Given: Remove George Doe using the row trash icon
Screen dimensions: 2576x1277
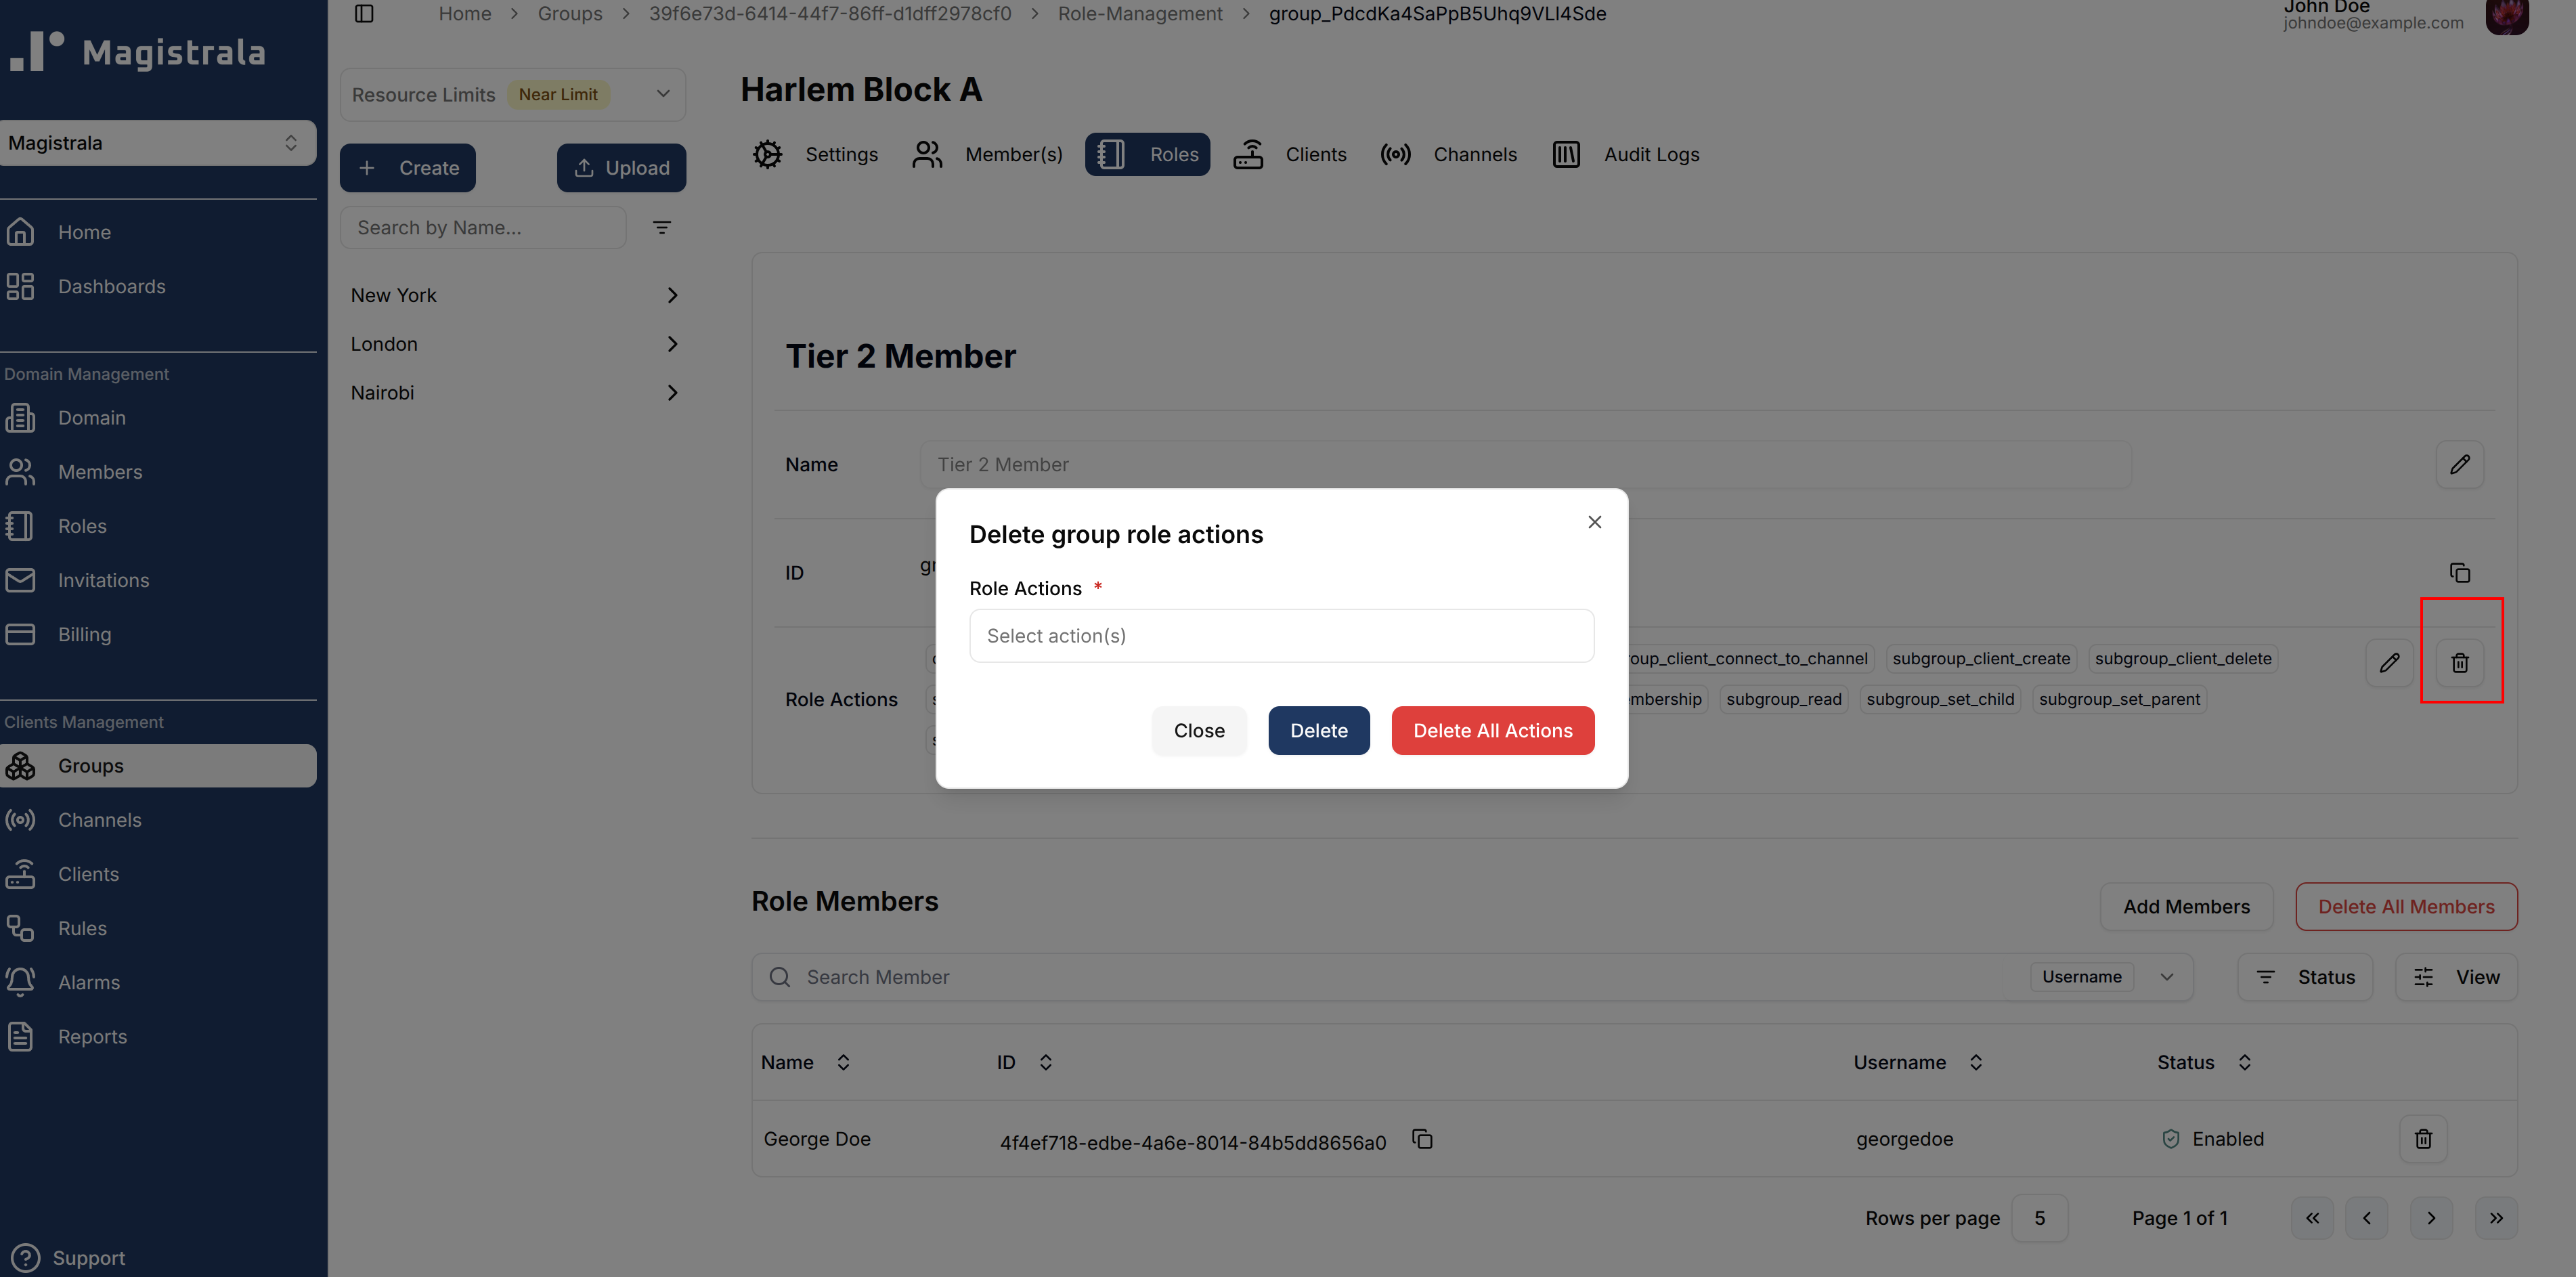Looking at the screenshot, I should pyautogui.click(x=2423, y=1138).
